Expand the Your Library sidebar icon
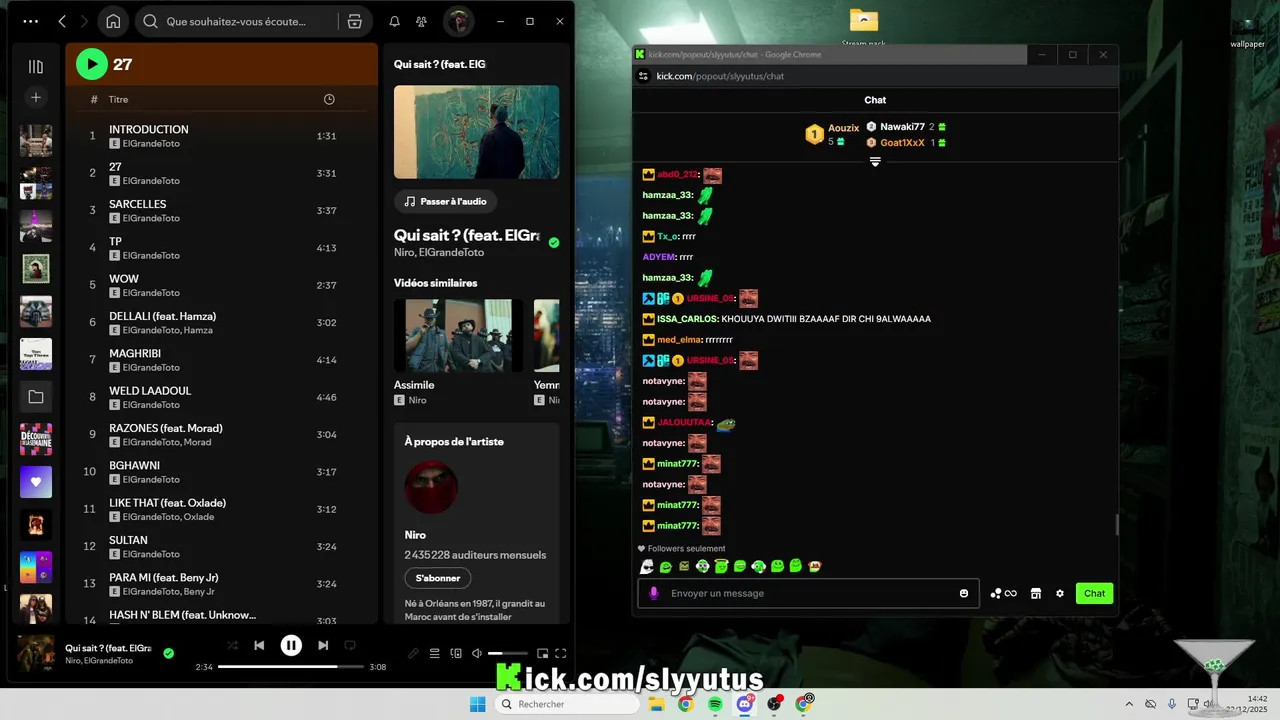This screenshot has height=720, width=1280. coord(36,66)
